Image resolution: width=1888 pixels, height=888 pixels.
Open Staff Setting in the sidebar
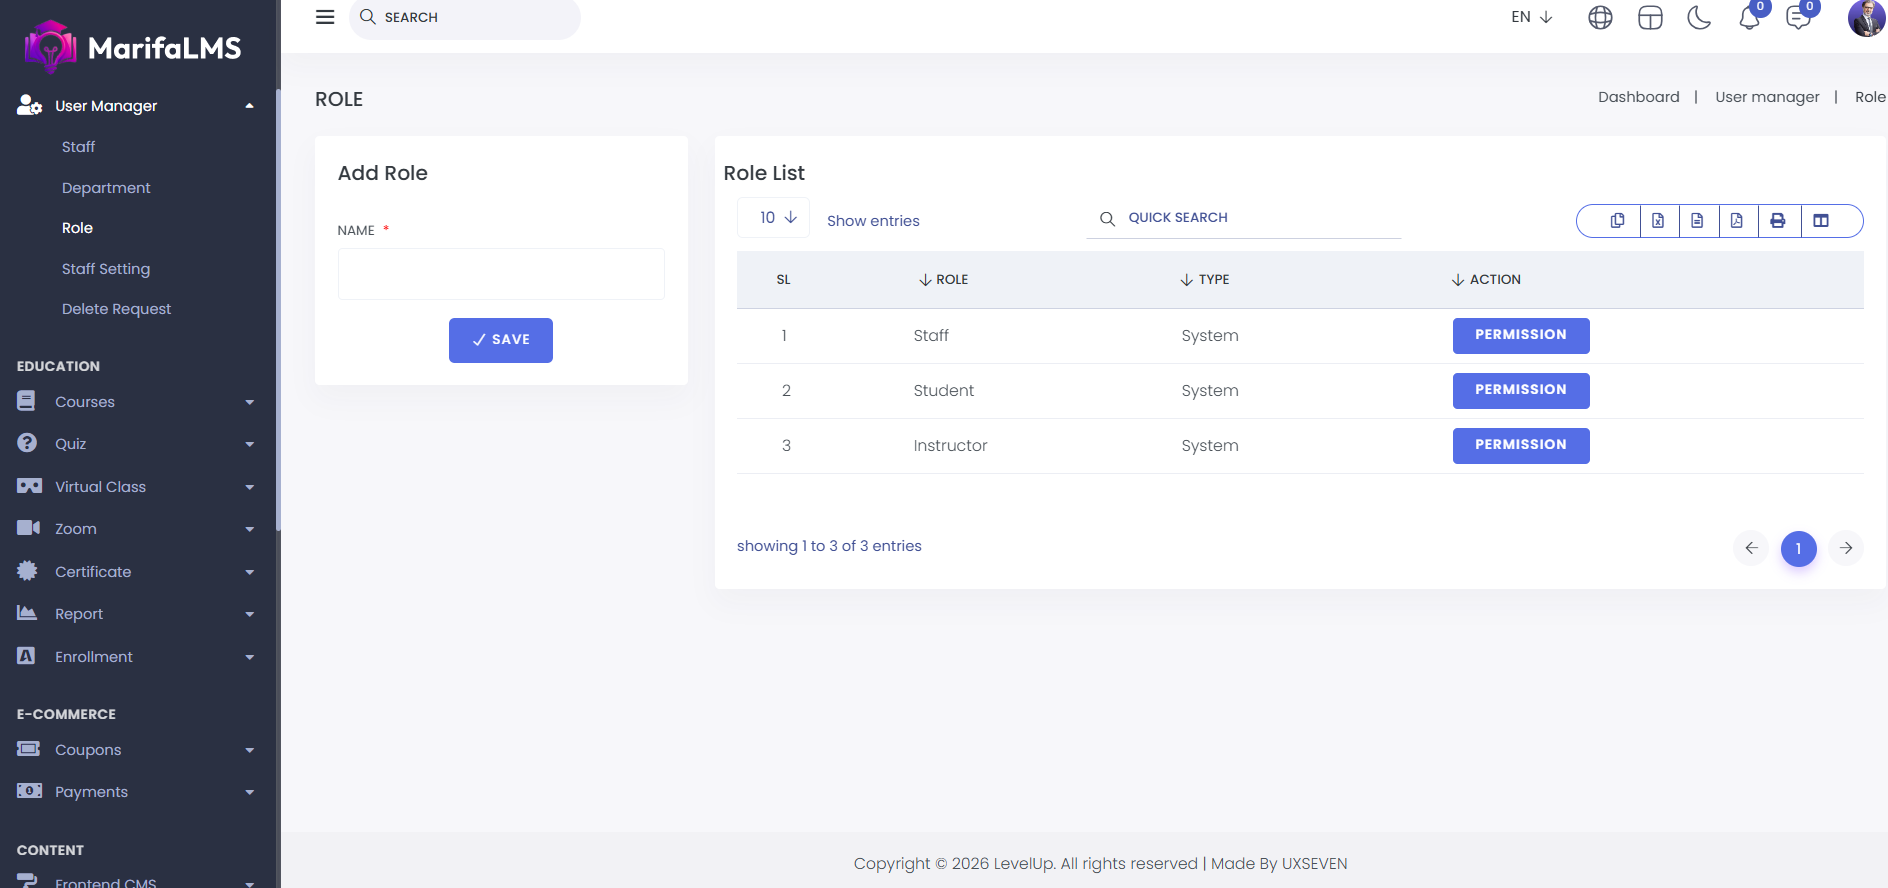(x=106, y=269)
